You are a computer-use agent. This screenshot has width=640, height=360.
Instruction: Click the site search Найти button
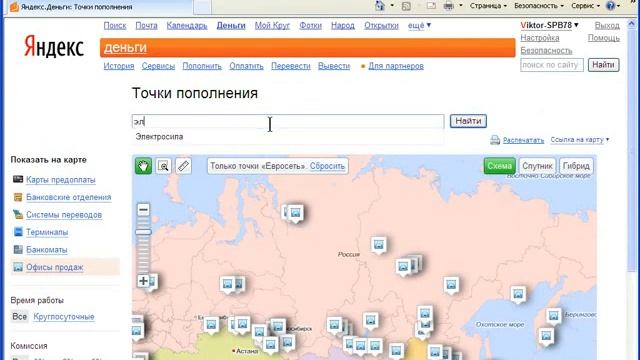coord(603,65)
